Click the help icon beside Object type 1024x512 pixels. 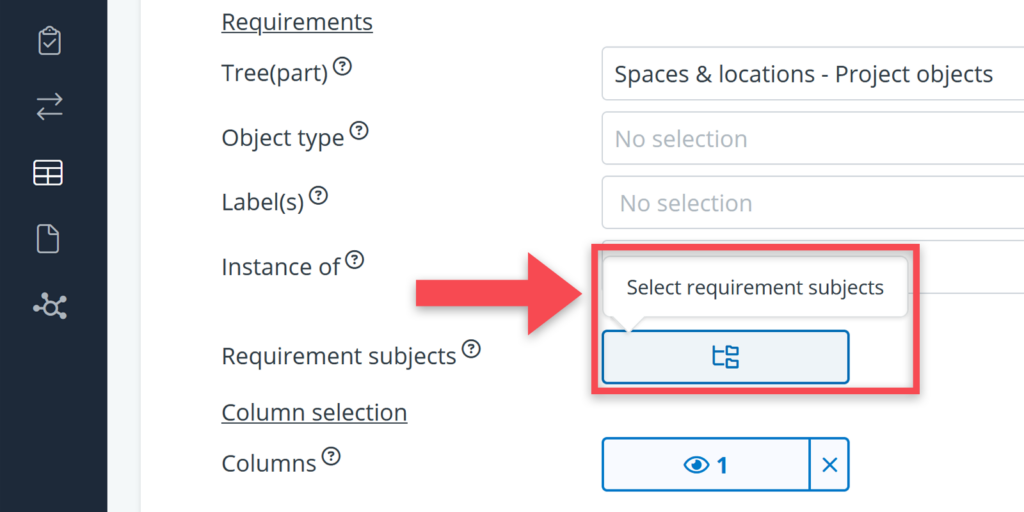[x=359, y=131]
